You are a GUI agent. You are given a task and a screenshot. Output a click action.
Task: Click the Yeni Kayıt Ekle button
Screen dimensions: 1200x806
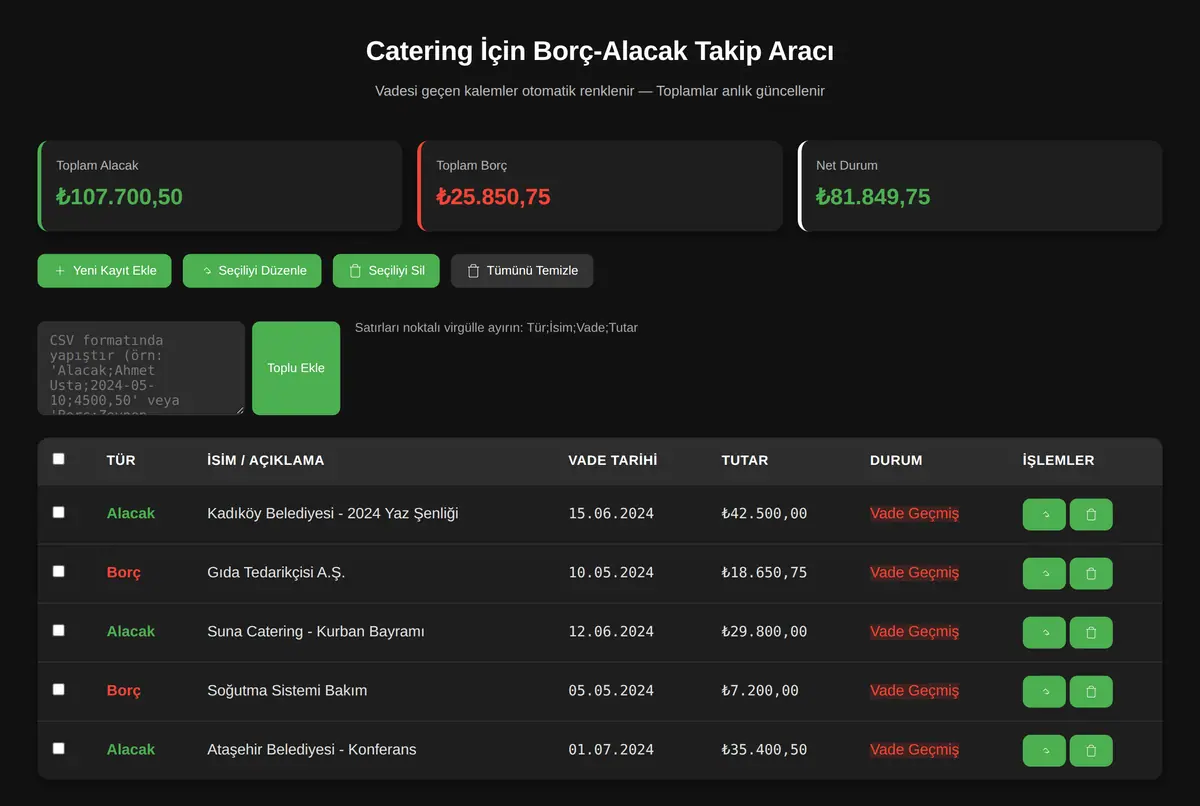click(104, 271)
